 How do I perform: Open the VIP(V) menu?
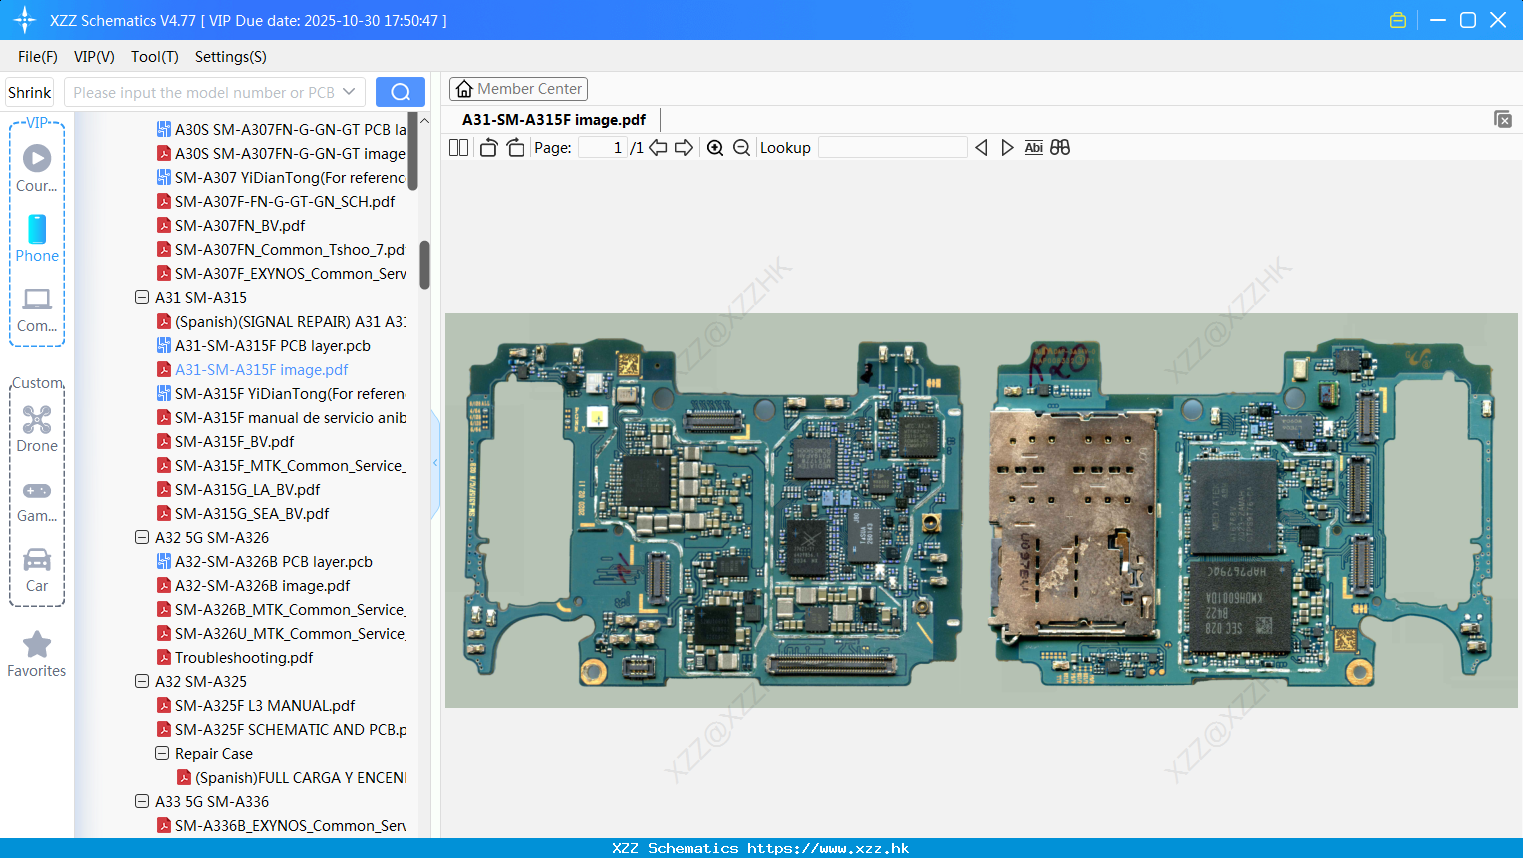94,57
